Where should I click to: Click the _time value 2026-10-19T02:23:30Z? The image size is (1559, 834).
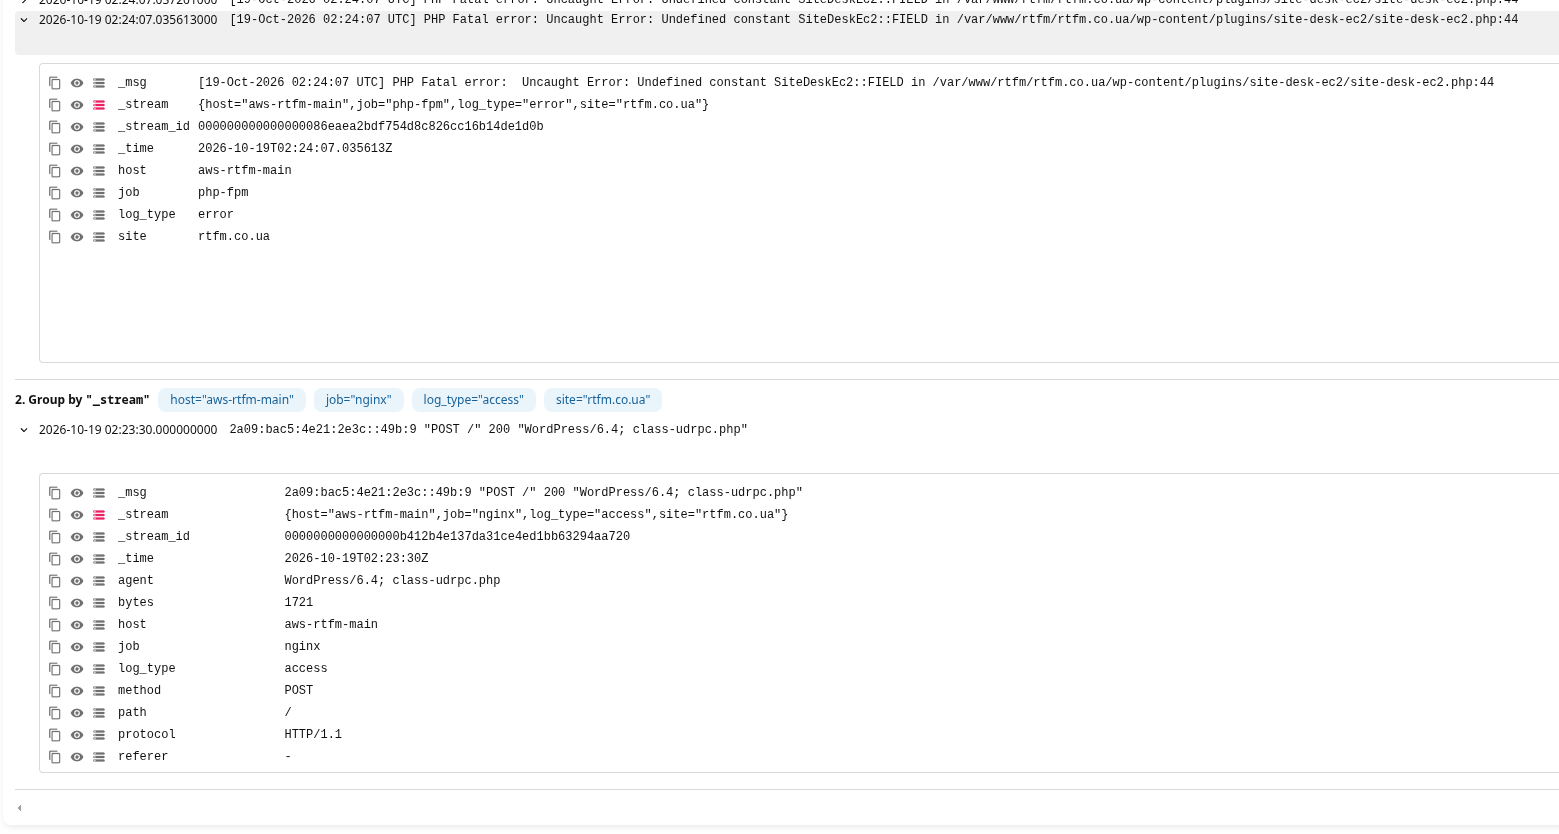click(356, 559)
